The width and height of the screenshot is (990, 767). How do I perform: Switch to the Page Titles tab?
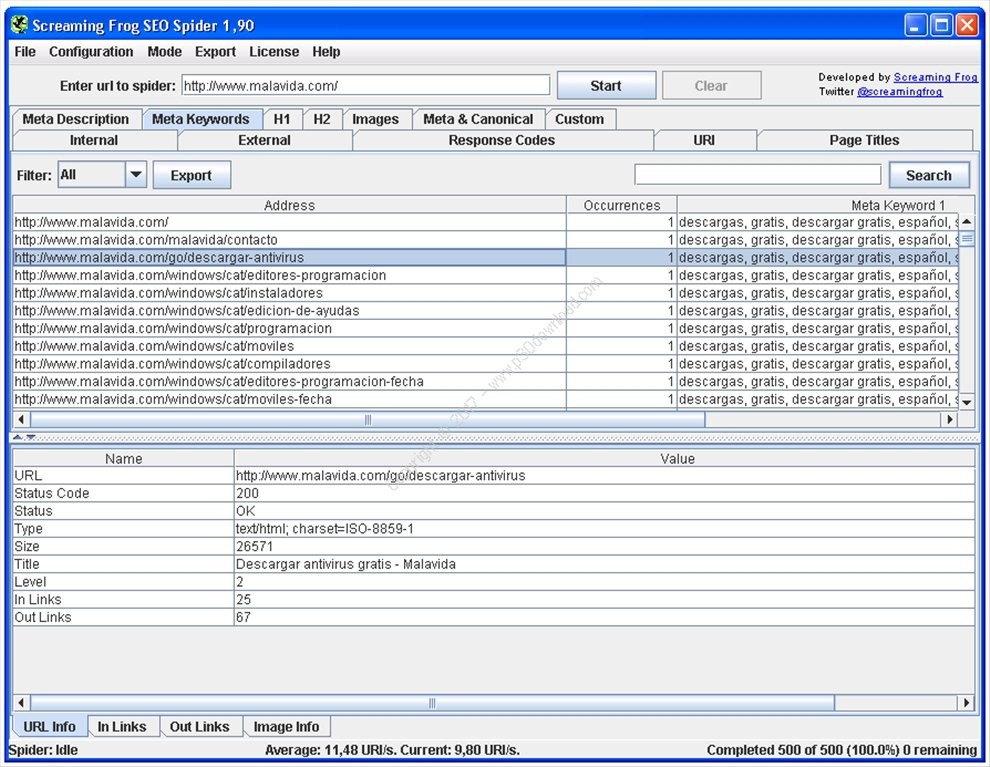[864, 140]
